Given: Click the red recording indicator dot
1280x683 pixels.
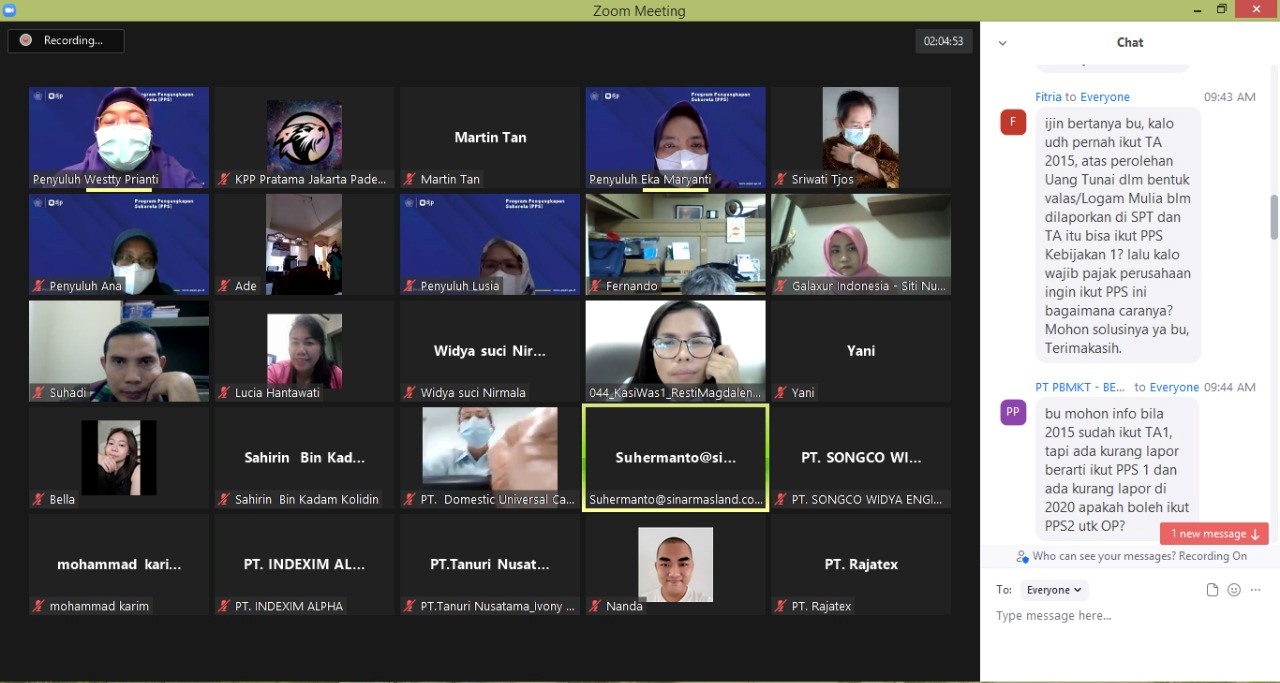Looking at the screenshot, I should (x=25, y=40).
